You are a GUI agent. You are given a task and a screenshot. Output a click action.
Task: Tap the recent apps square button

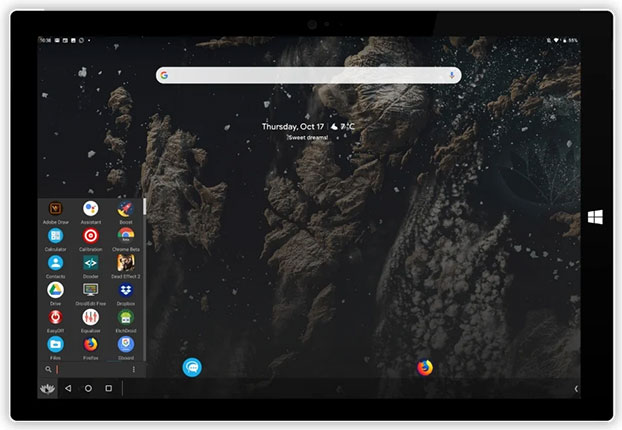pos(108,388)
